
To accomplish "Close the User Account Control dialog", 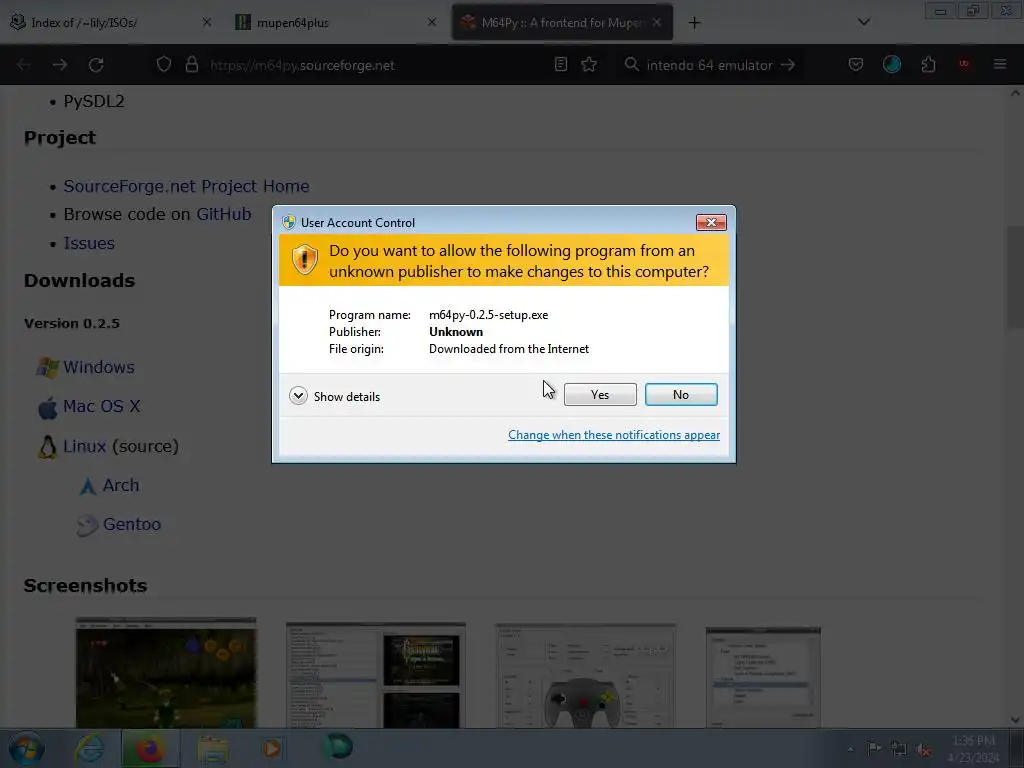I will point(711,223).
